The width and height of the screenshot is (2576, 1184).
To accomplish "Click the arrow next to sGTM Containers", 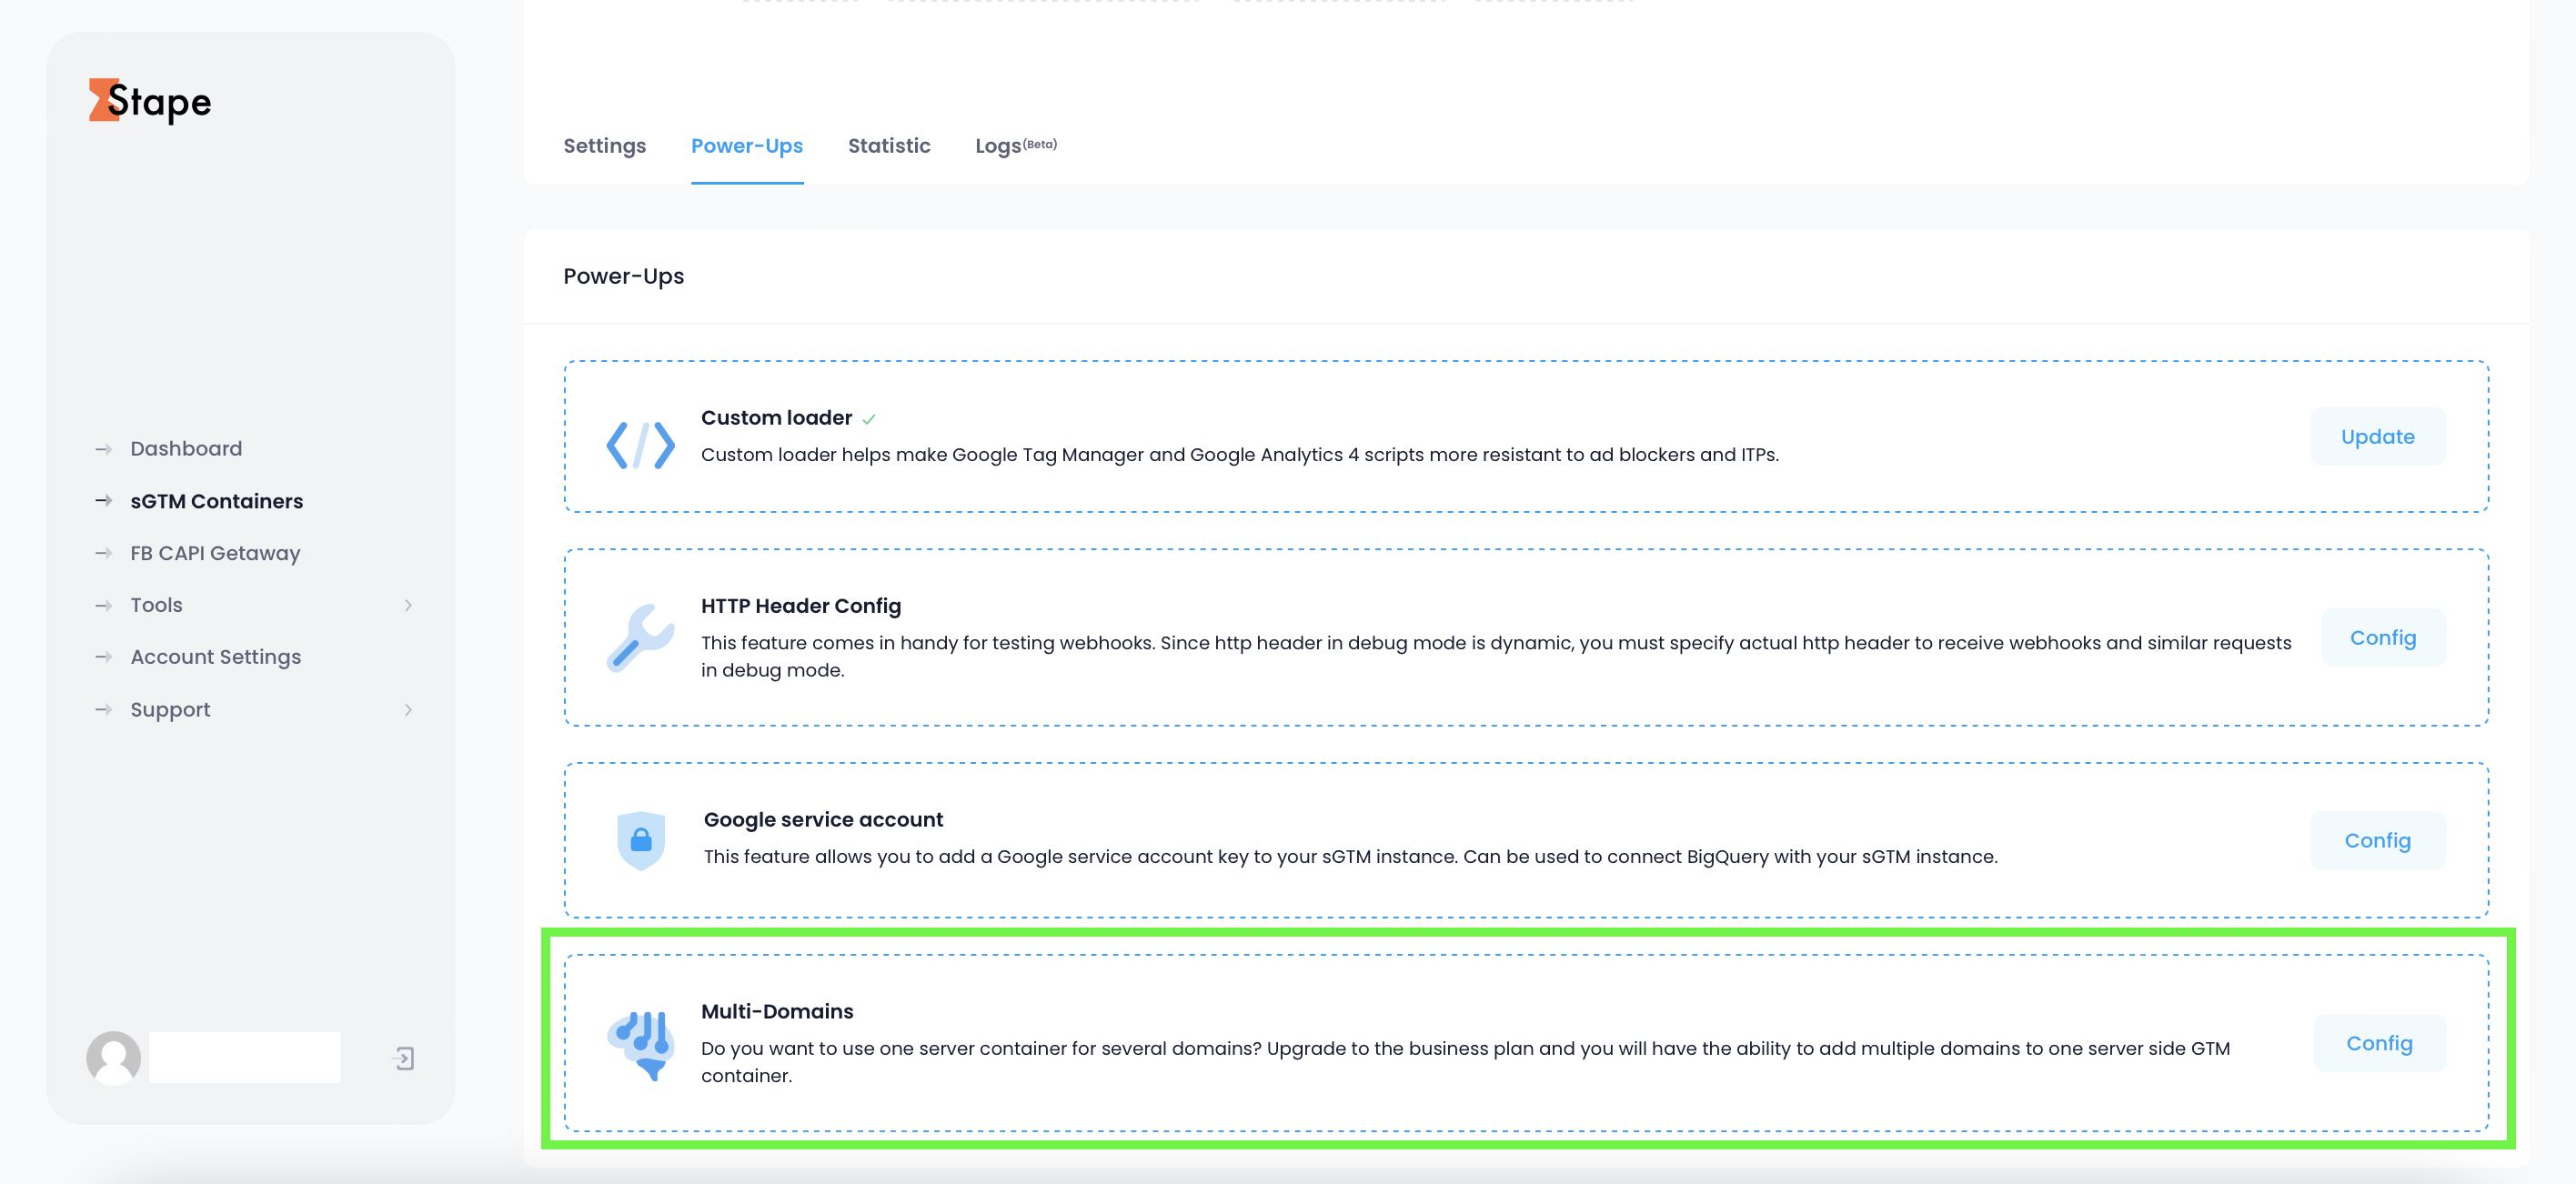I will click(104, 501).
